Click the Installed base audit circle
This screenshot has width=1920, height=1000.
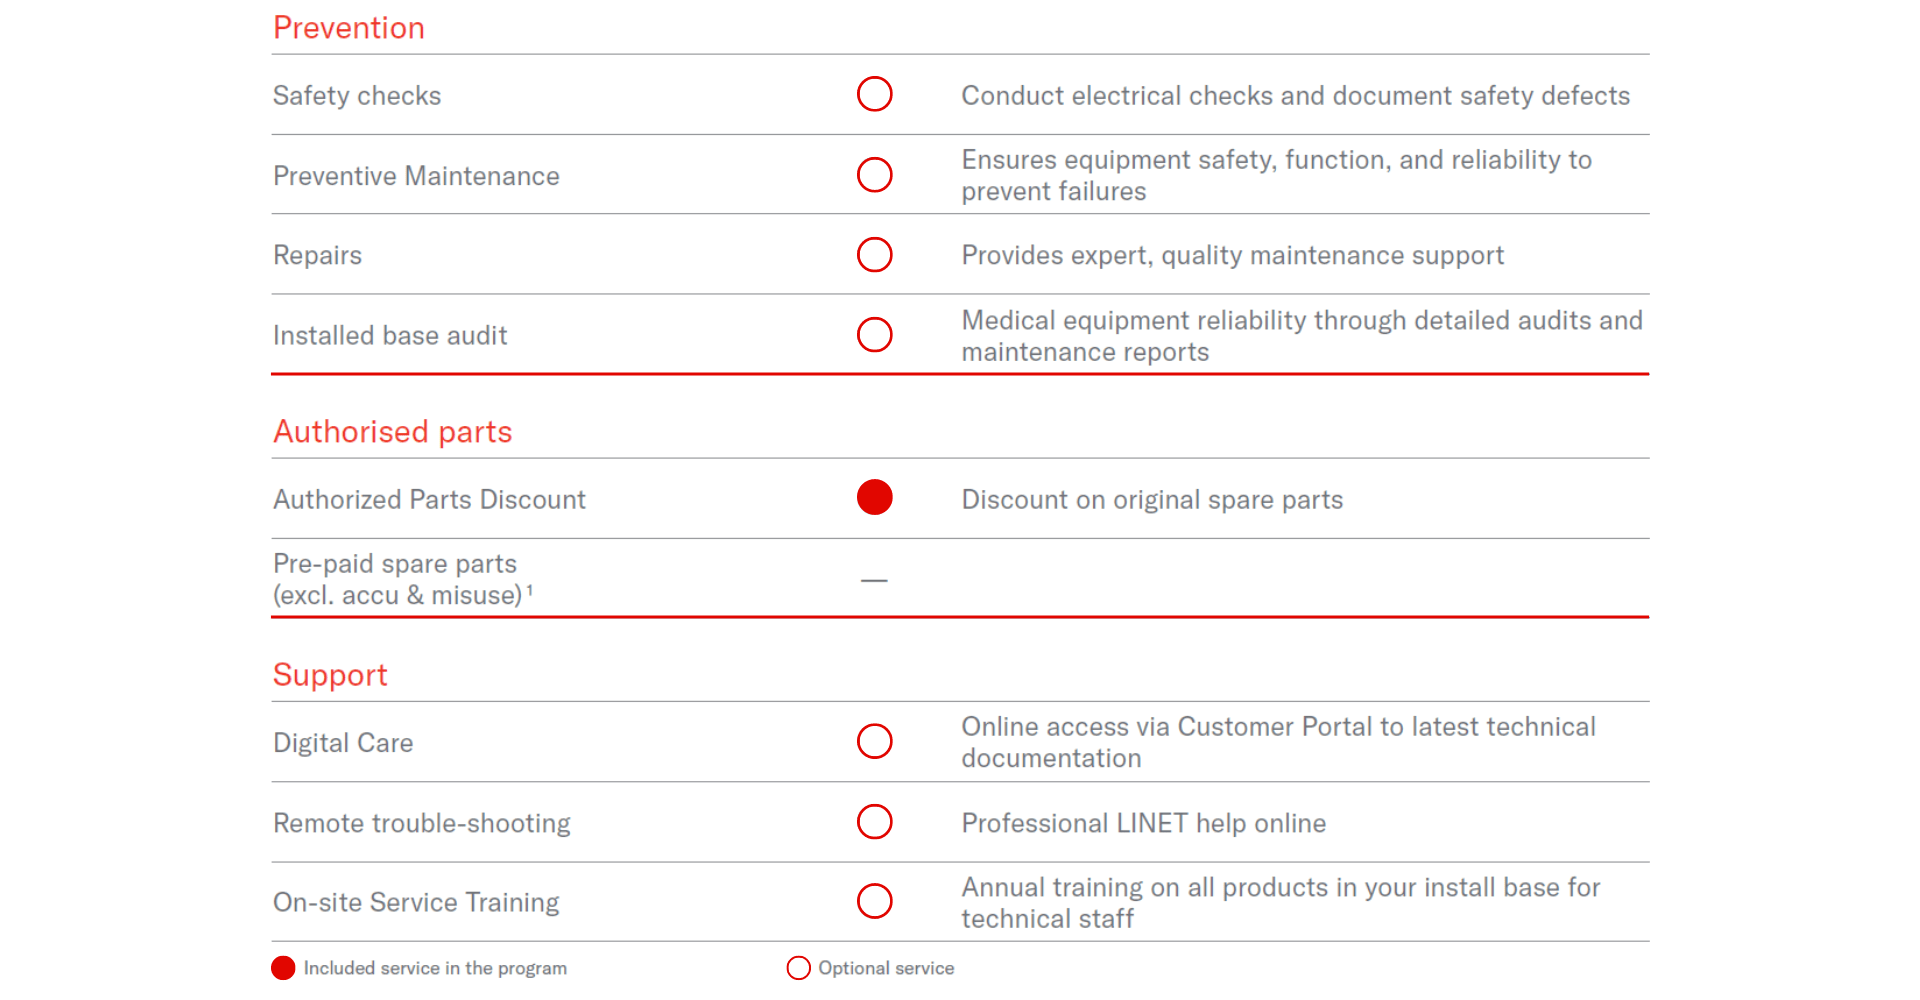(x=874, y=334)
